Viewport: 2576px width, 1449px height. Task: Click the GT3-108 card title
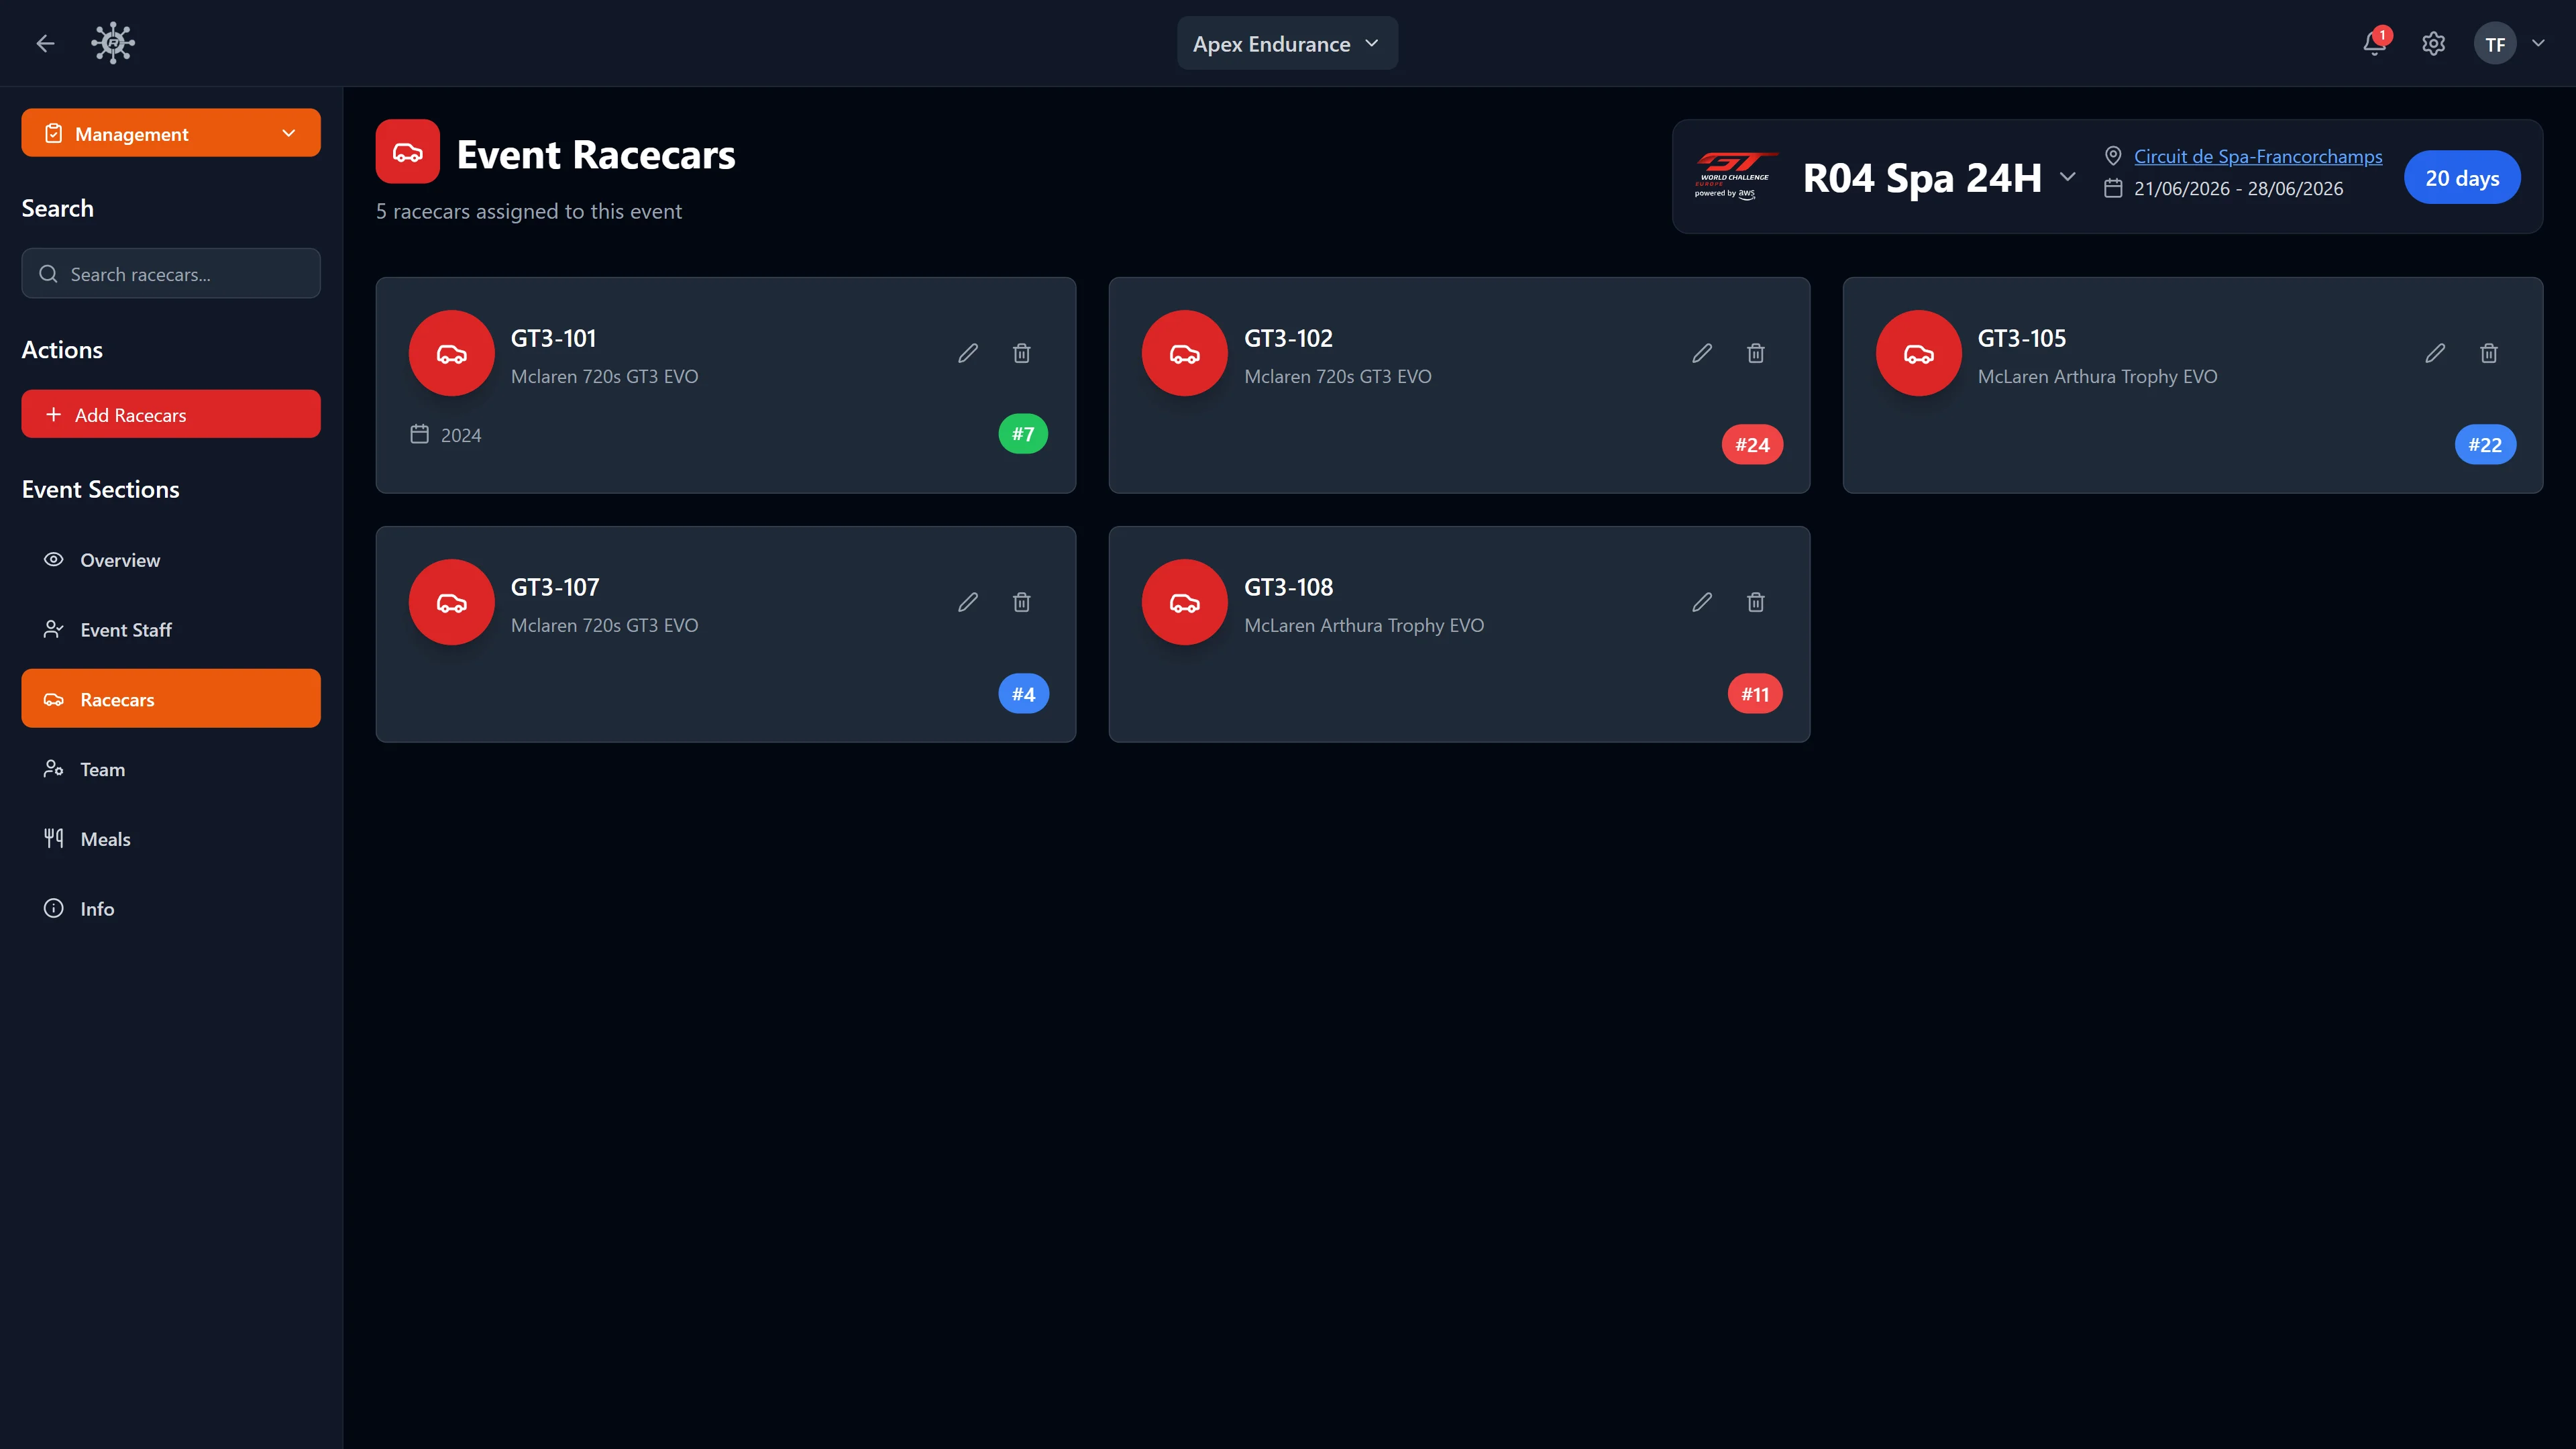tap(1288, 587)
